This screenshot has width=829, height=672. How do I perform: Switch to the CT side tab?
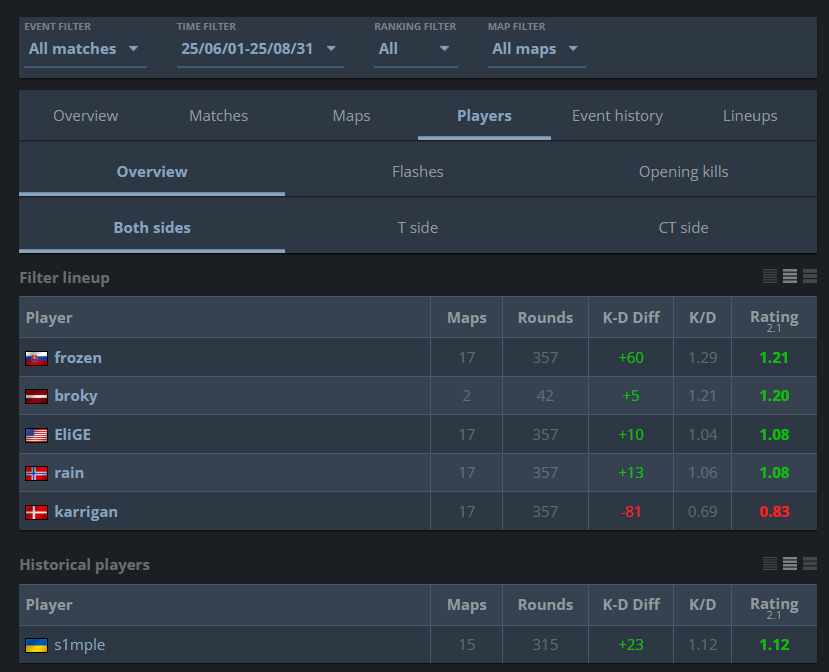684,228
